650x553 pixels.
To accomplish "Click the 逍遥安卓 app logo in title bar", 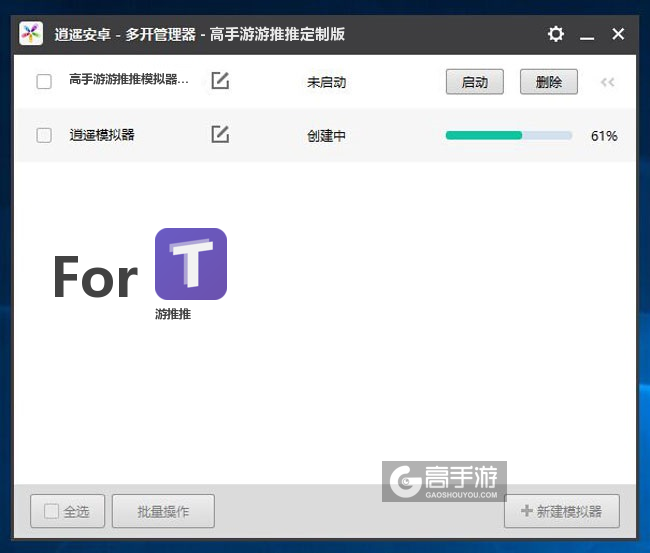I will [x=31, y=34].
